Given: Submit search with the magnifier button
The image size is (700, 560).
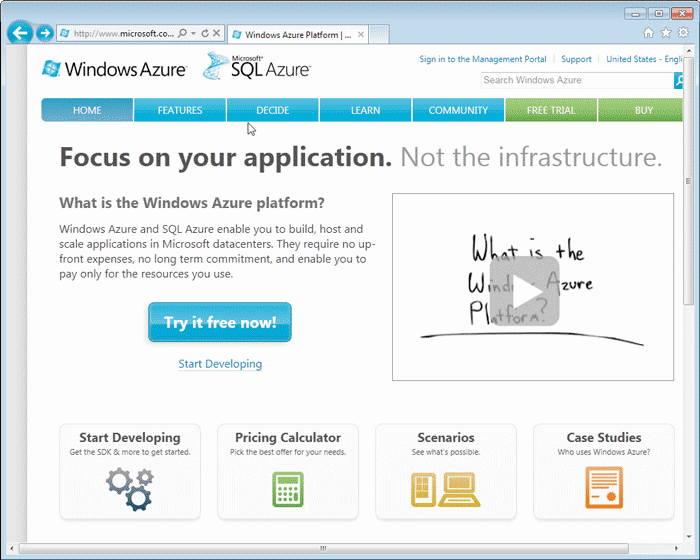Looking at the screenshot, I should 679,80.
